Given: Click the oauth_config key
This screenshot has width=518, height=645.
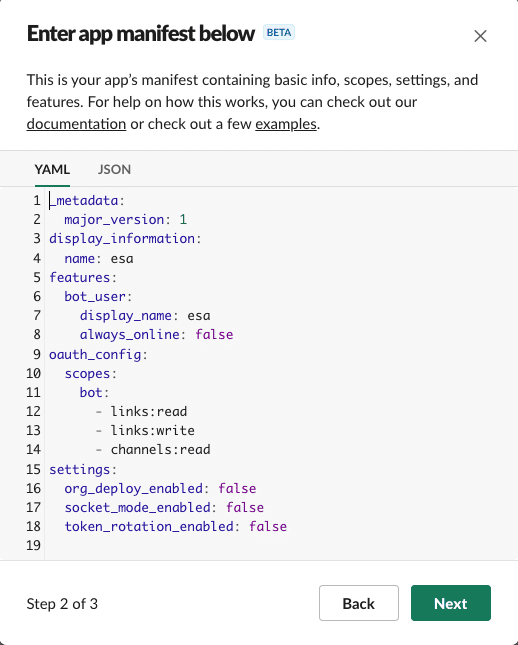Looking at the screenshot, I should [x=95, y=354].
